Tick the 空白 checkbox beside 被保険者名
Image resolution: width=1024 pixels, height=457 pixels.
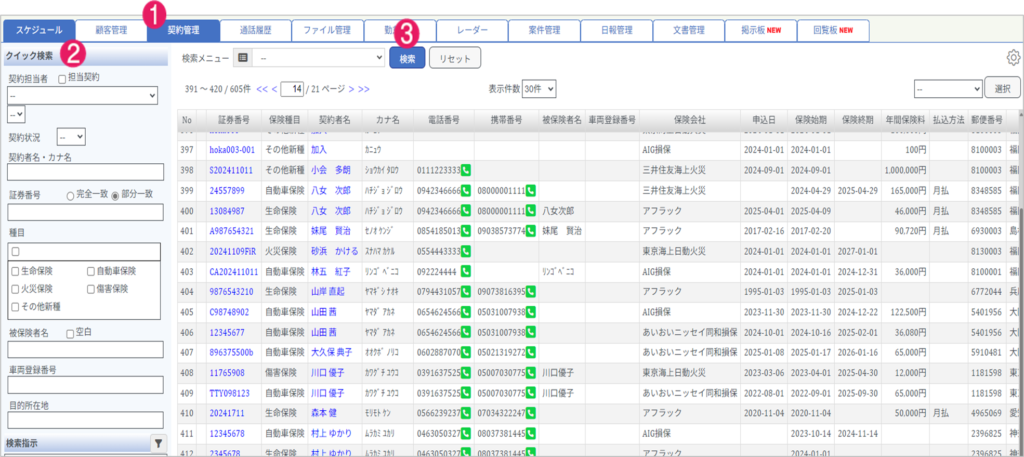coord(71,333)
